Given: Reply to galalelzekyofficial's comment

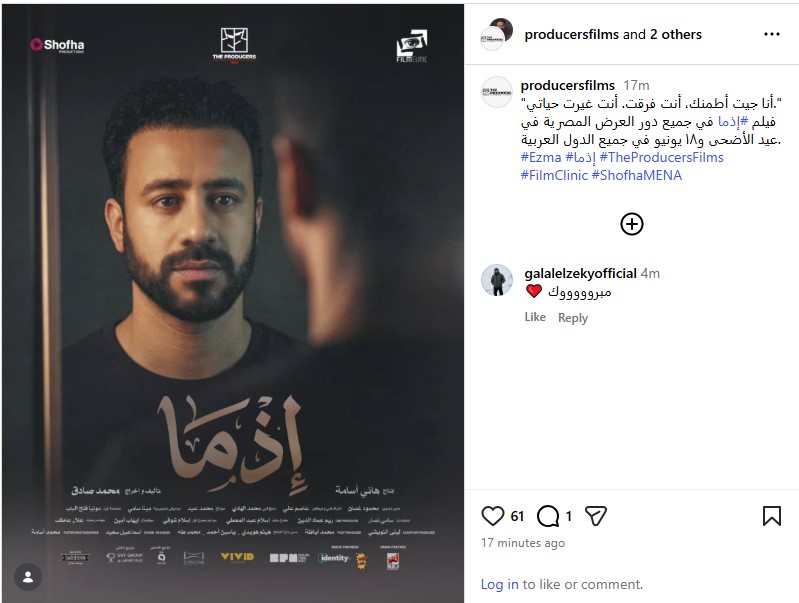Looking at the screenshot, I should tap(573, 318).
